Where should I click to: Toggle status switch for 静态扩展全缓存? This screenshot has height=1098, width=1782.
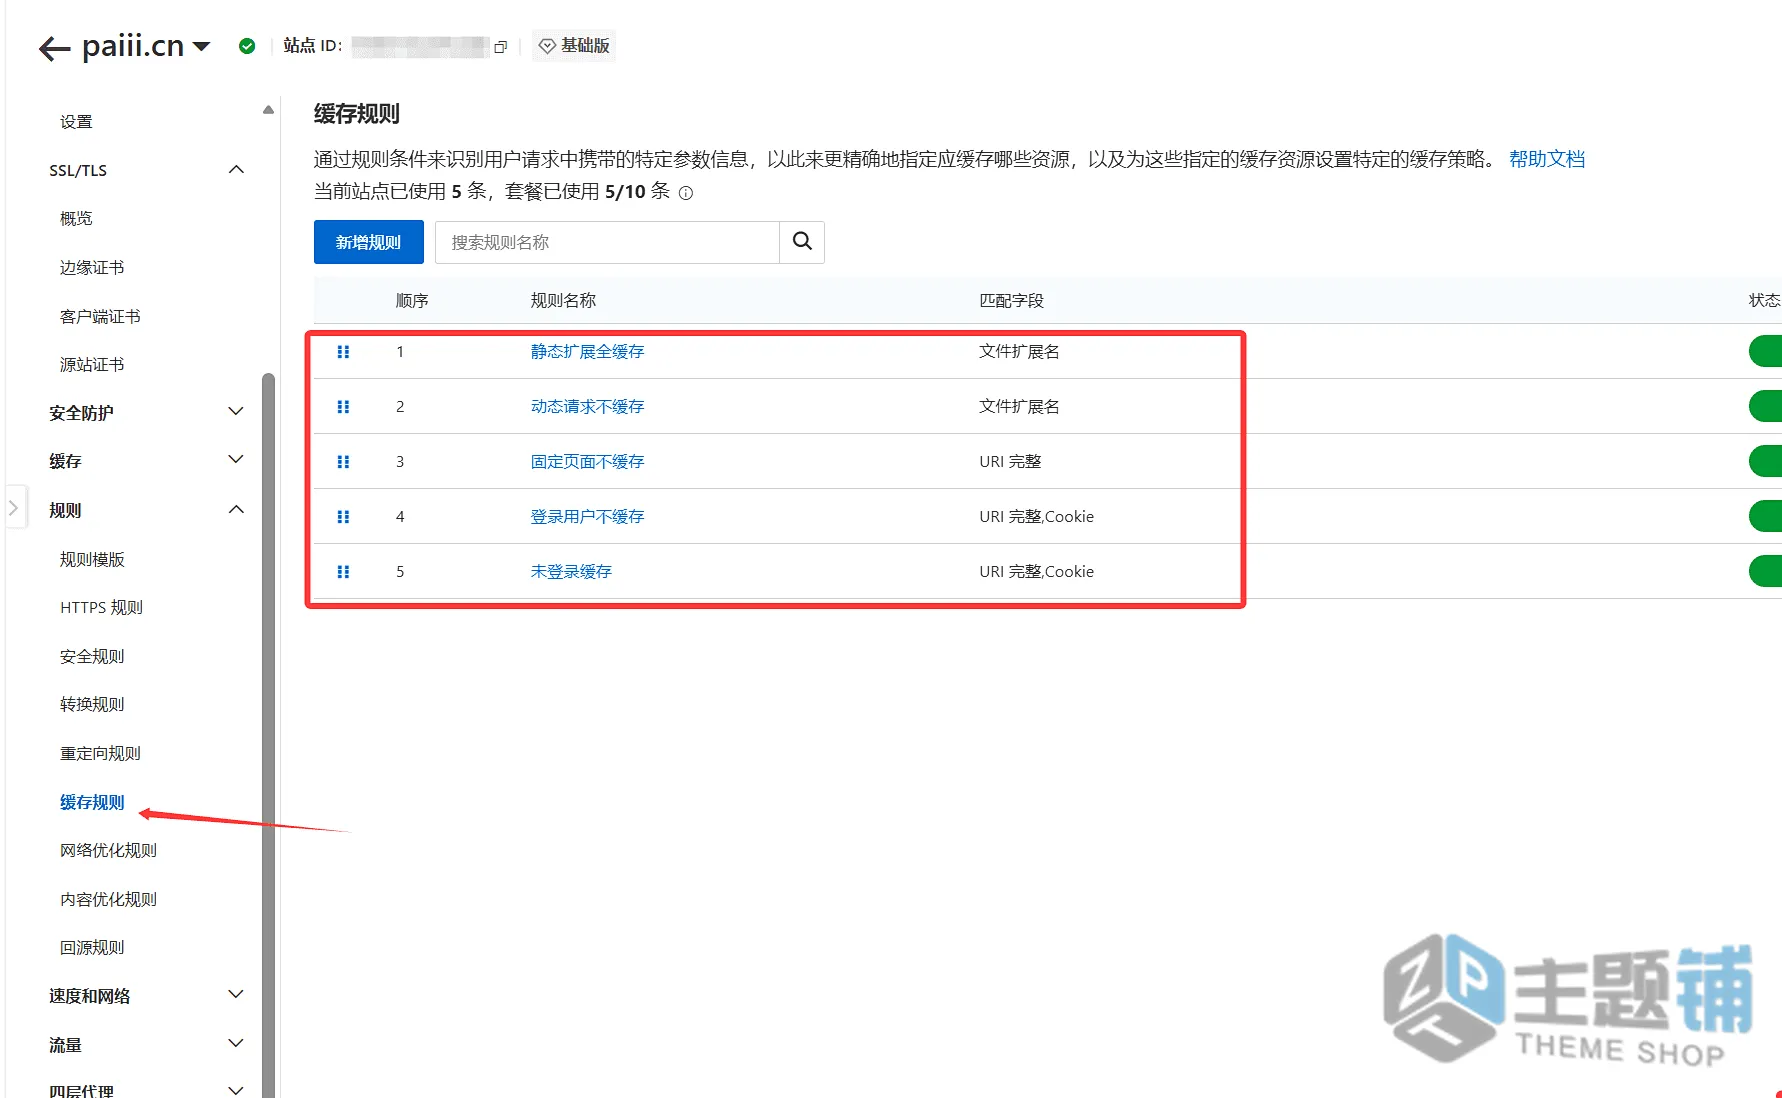click(x=1766, y=351)
